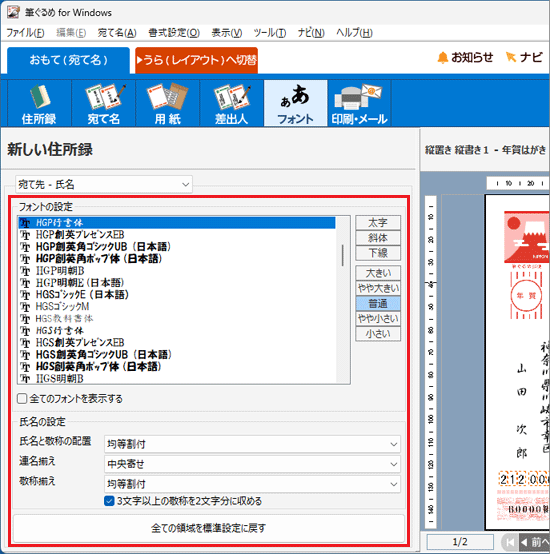Open the ナビ(N) menu
The height and width of the screenshot is (554, 550).
click(311, 33)
